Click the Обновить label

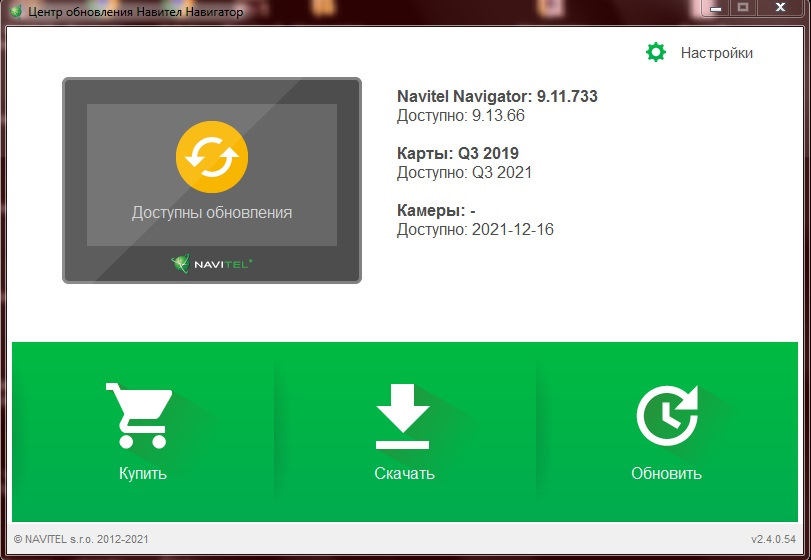666,473
